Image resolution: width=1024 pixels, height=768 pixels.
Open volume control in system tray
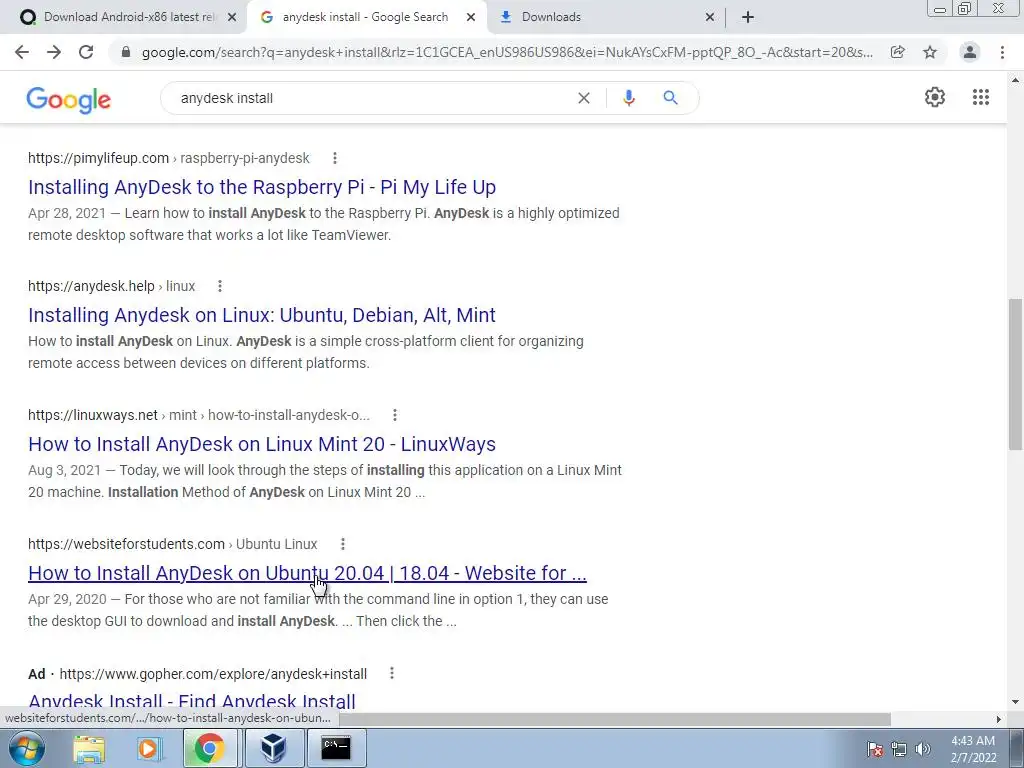(x=923, y=749)
